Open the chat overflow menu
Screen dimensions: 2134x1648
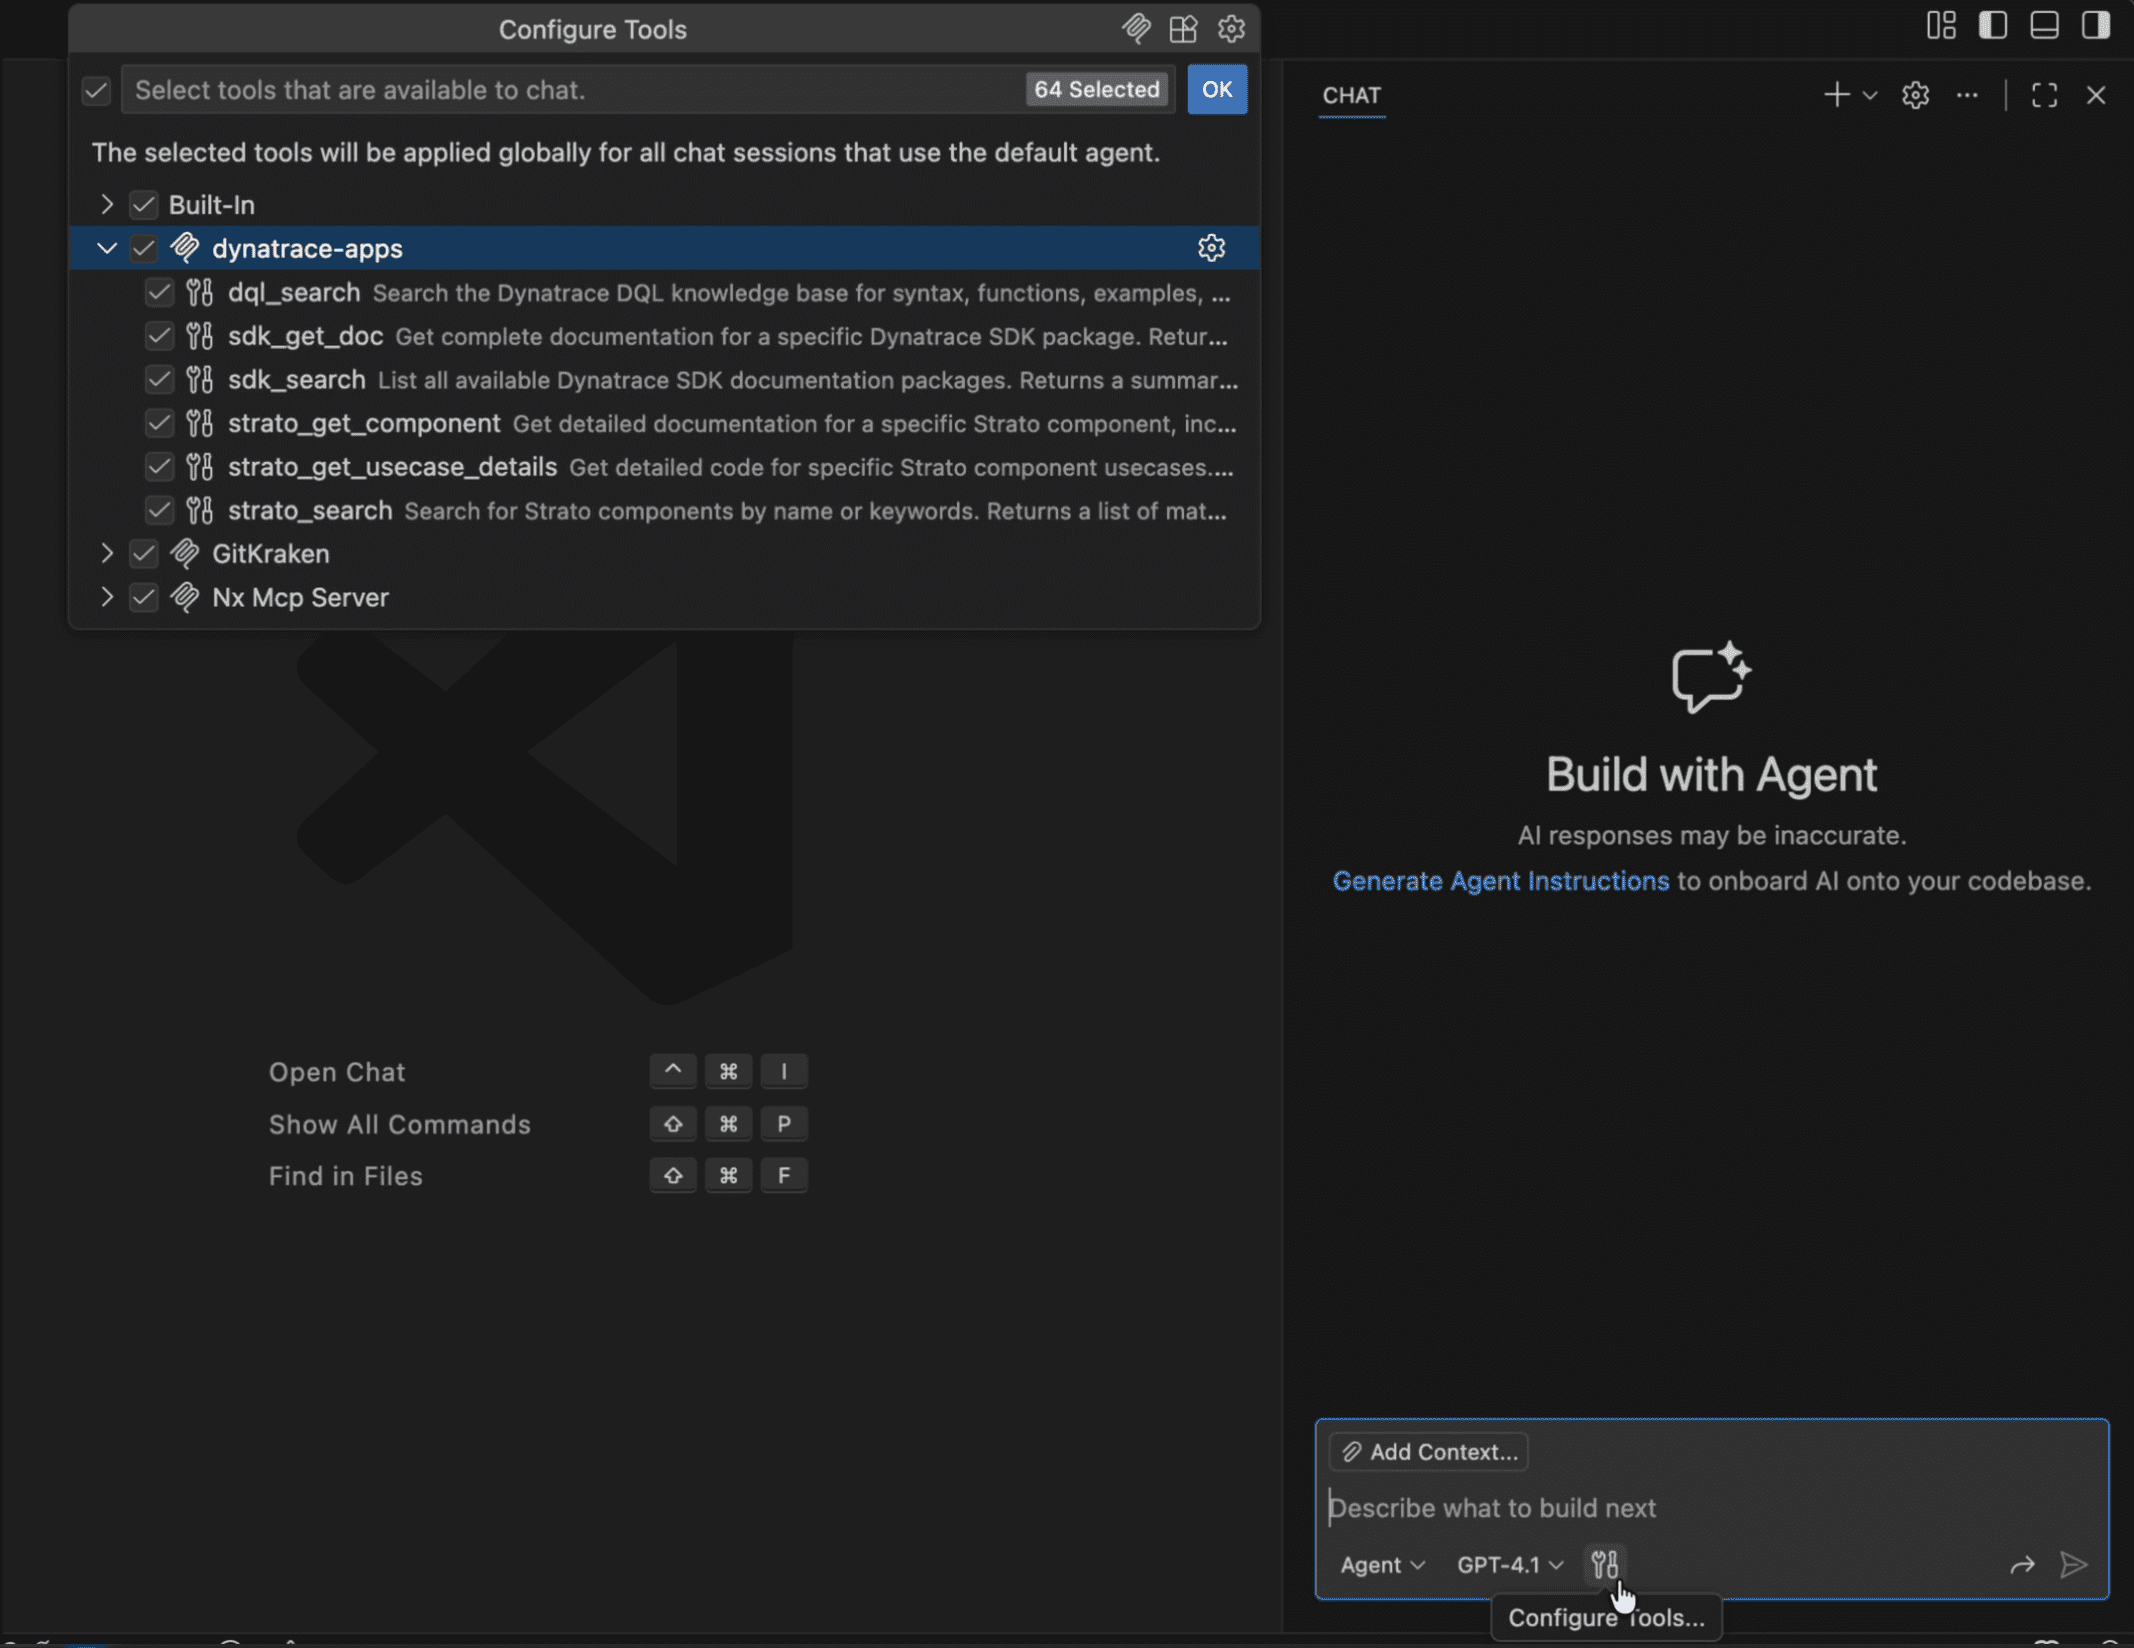pos(1967,94)
